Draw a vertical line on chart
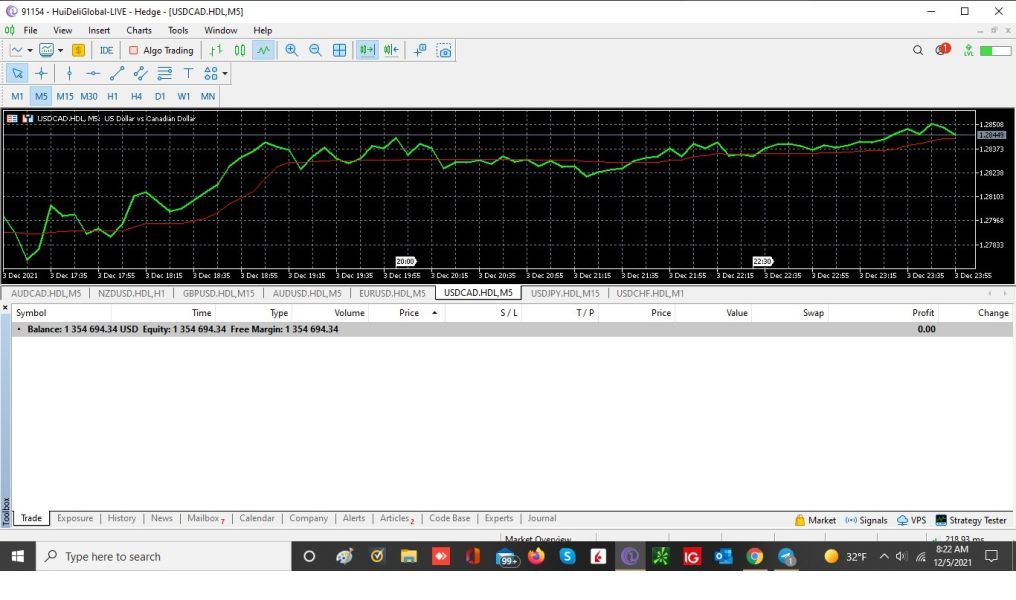This screenshot has width=1016, height=600. coord(69,73)
